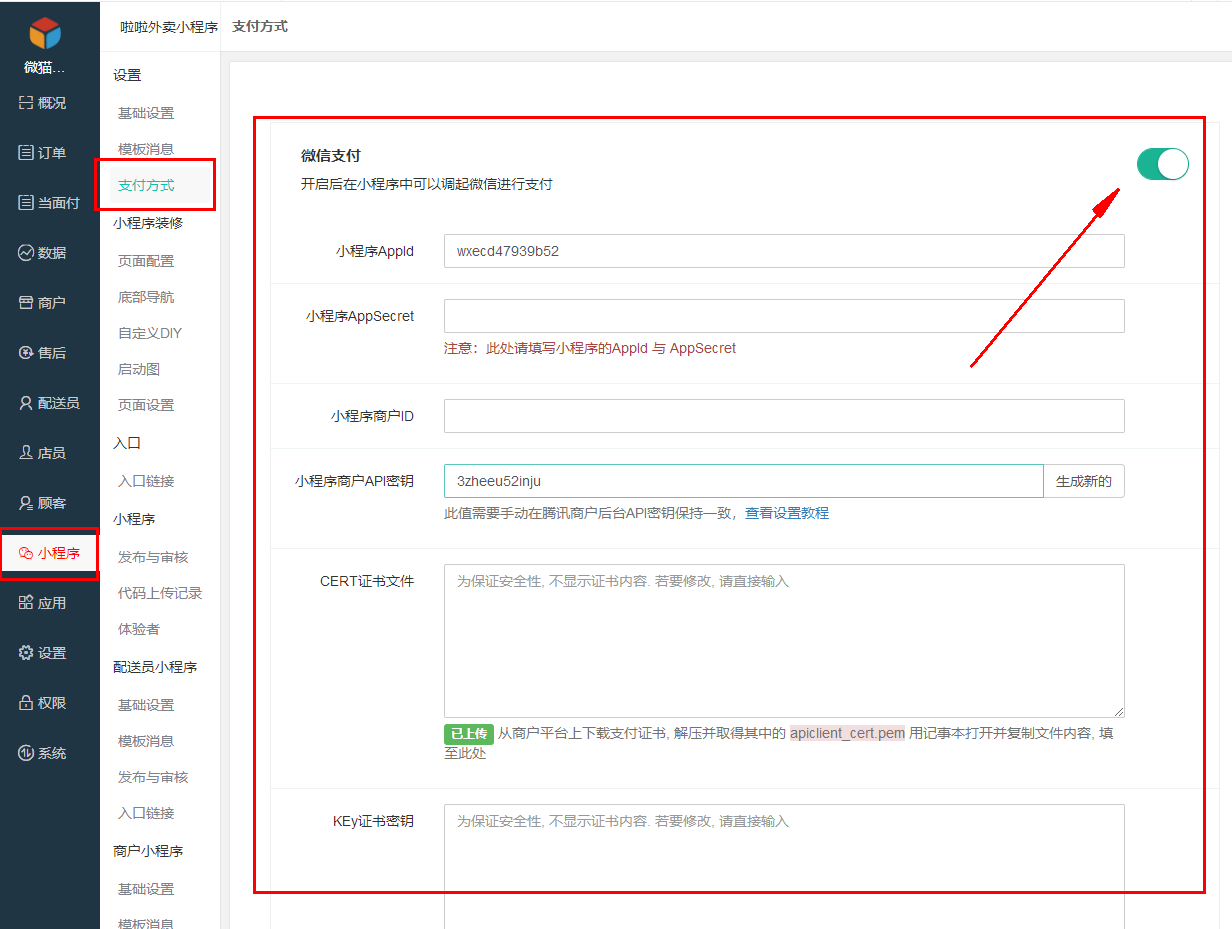The image size is (1232, 929).
Task: Click the 当面付 icon in sidebar
Action: pyautogui.click(x=26, y=202)
